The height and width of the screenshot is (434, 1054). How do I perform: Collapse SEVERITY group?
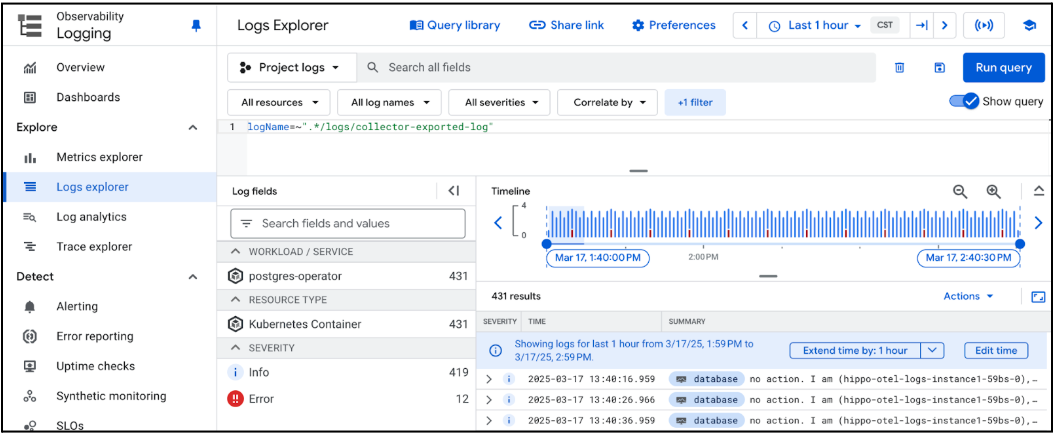(x=235, y=348)
